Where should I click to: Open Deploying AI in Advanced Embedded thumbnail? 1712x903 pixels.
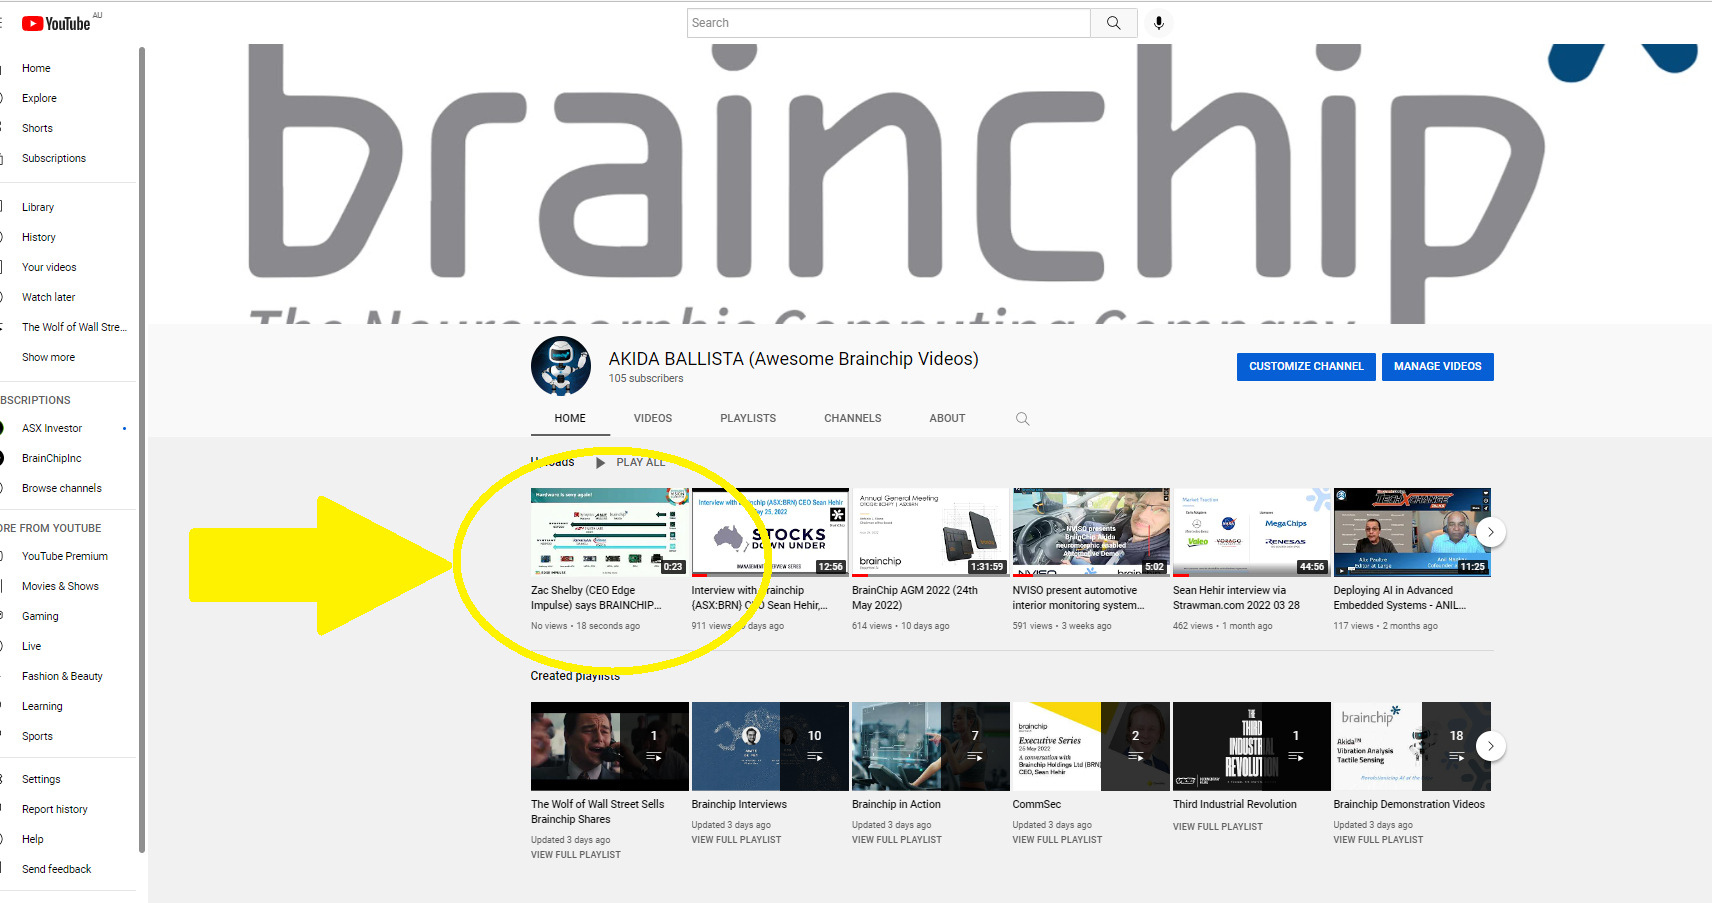coord(1412,532)
